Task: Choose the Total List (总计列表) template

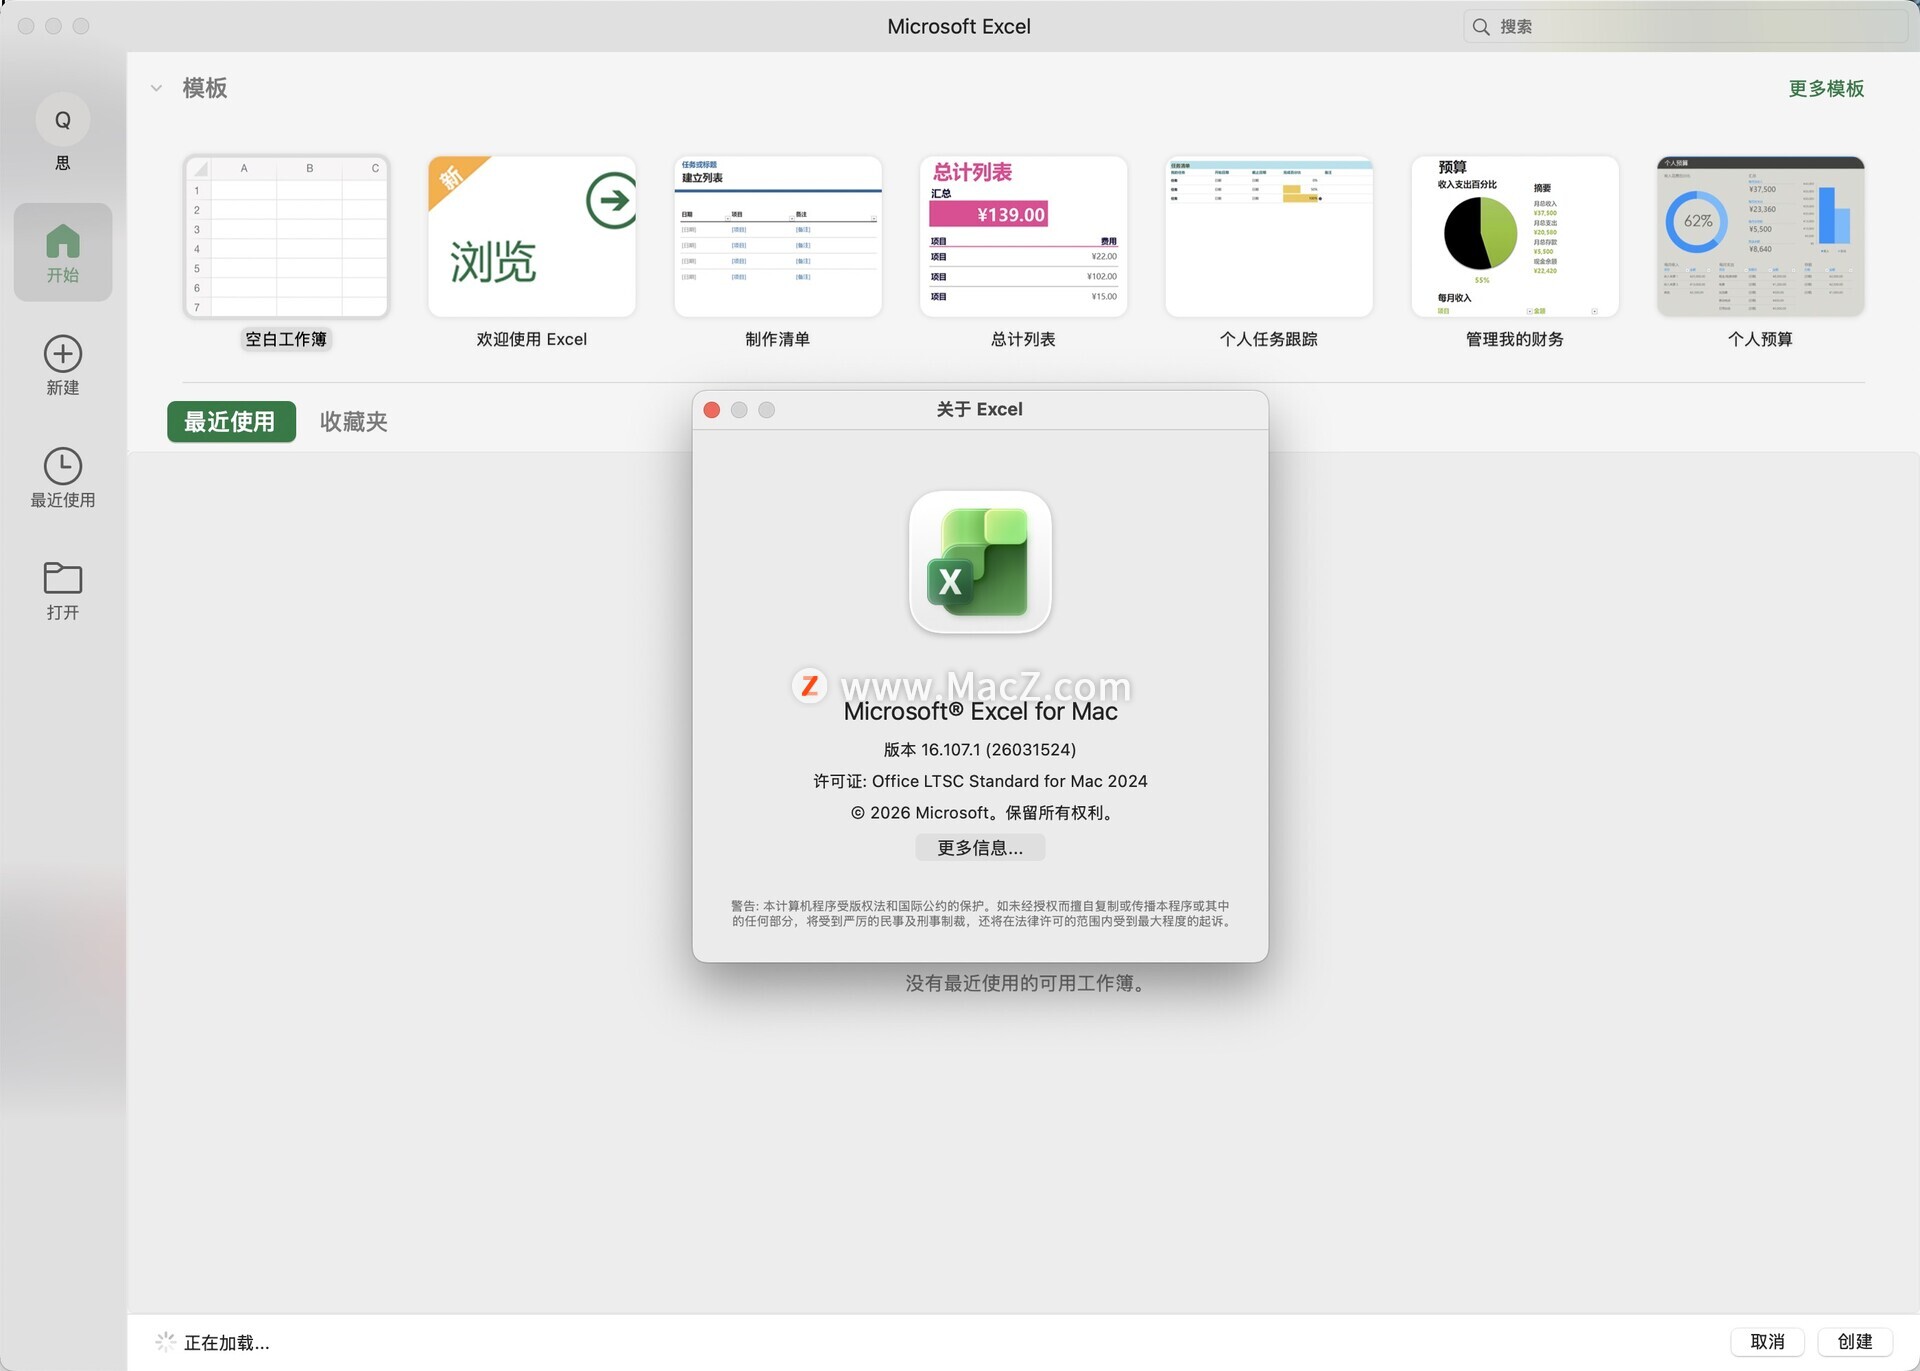Action: coord(1022,237)
